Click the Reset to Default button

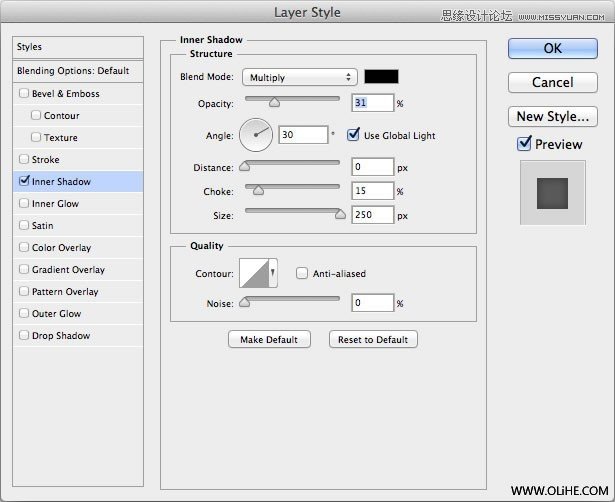pyautogui.click(x=373, y=339)
